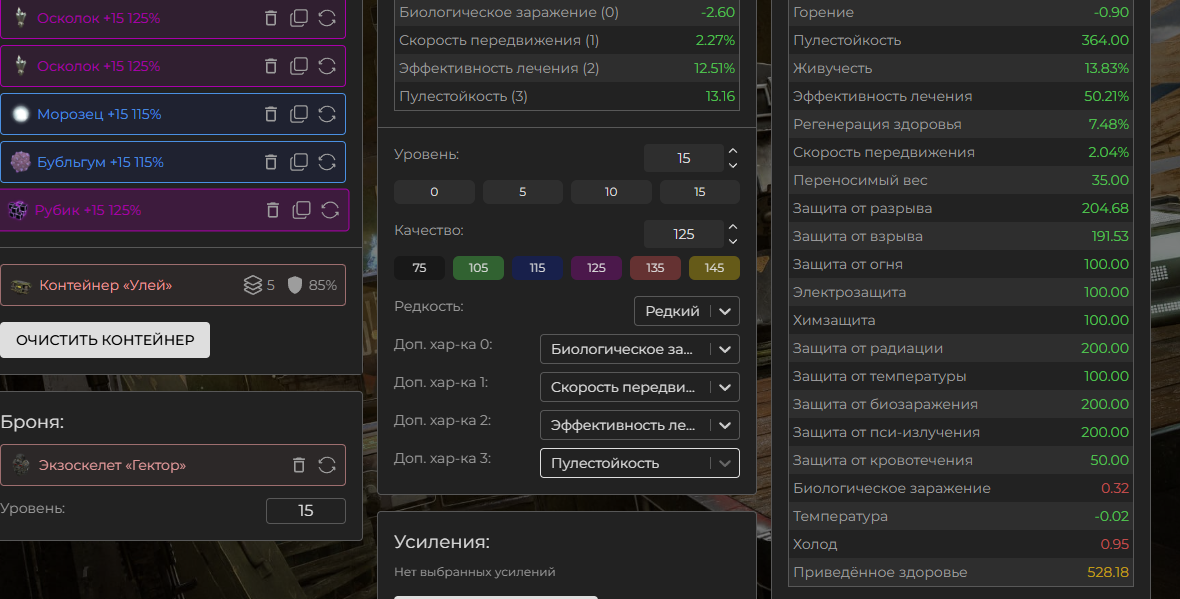Remove the Бублгум +15 115% artifact

point(271,162)
